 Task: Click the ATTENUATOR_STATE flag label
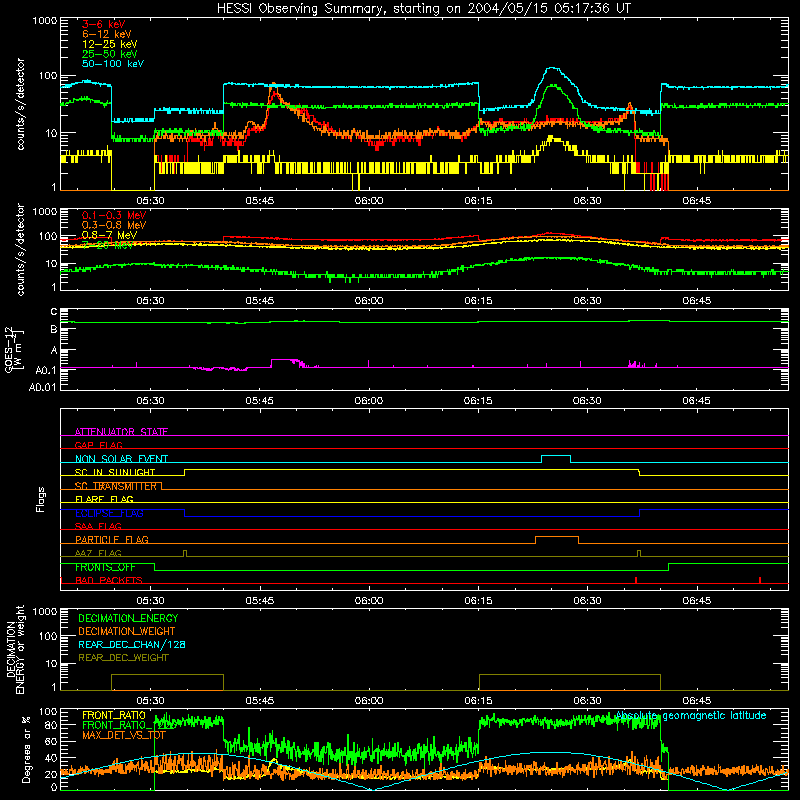121,432
